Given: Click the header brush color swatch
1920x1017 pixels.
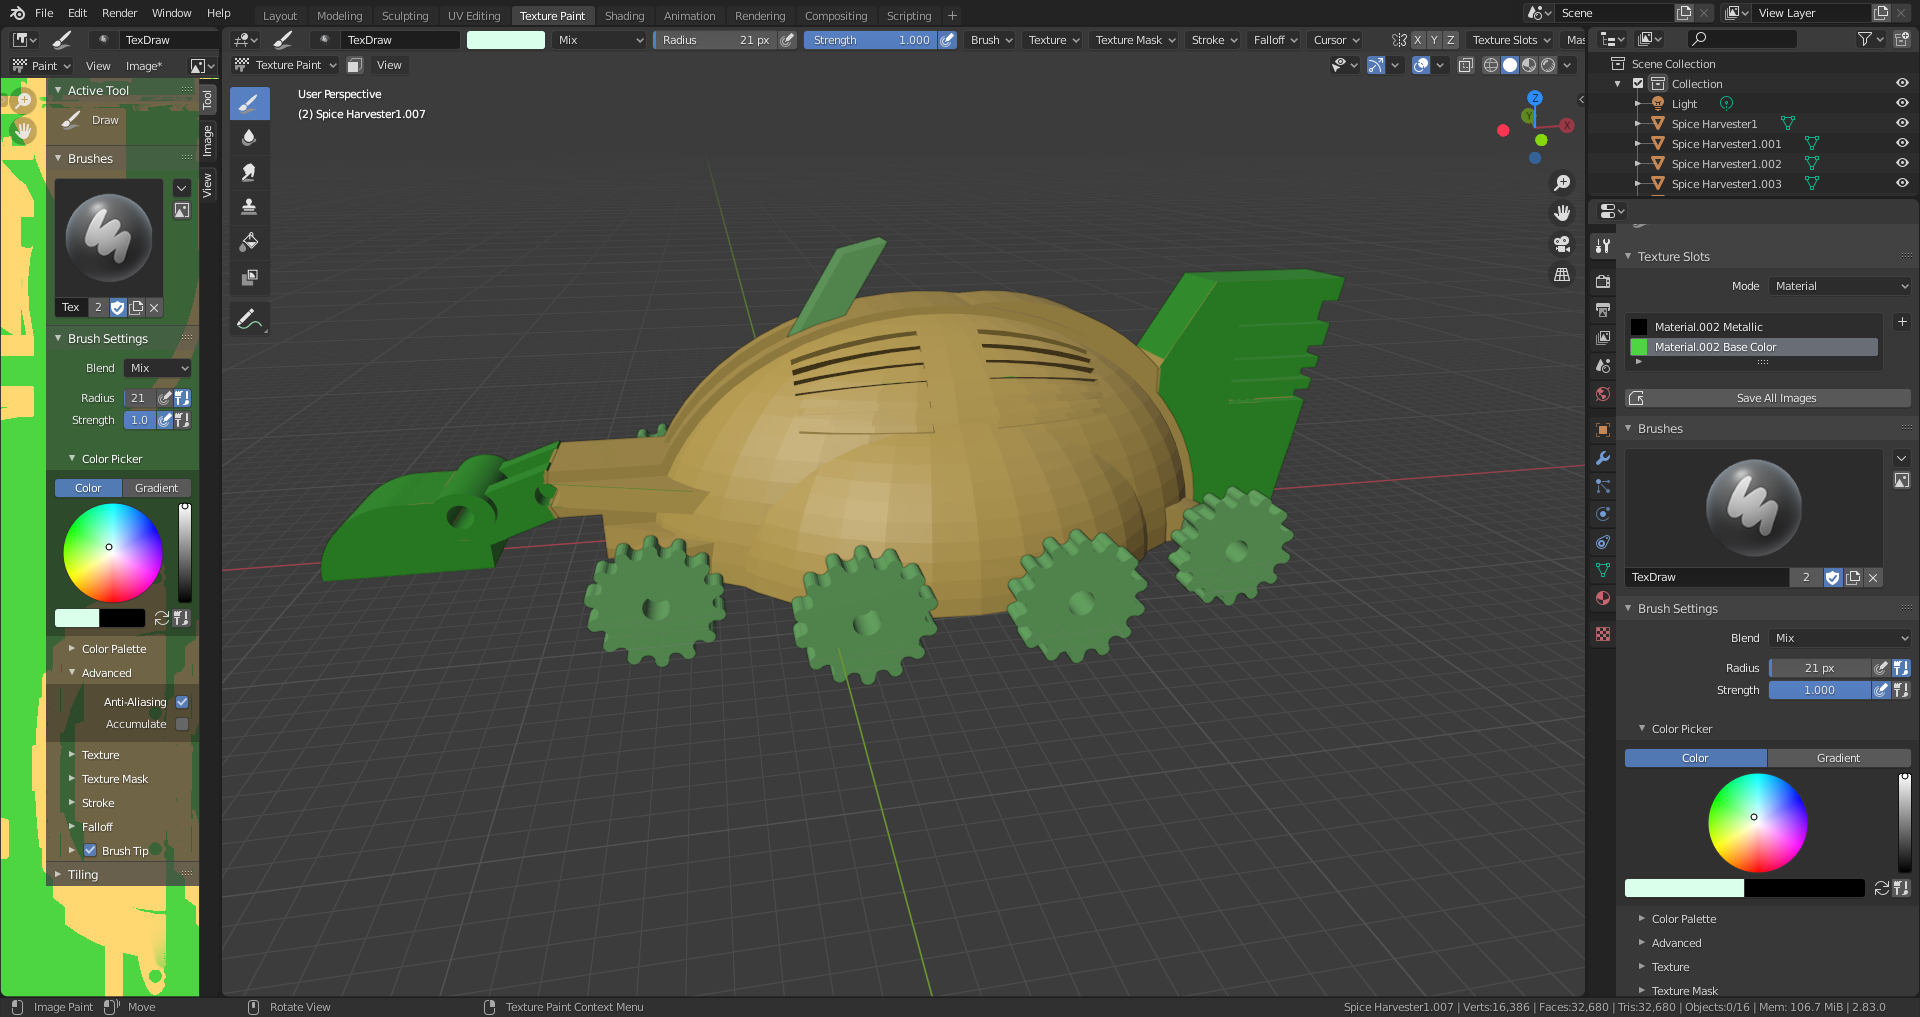Looking at the screenshot, I should pyautogui.click(x=506, y=40).
